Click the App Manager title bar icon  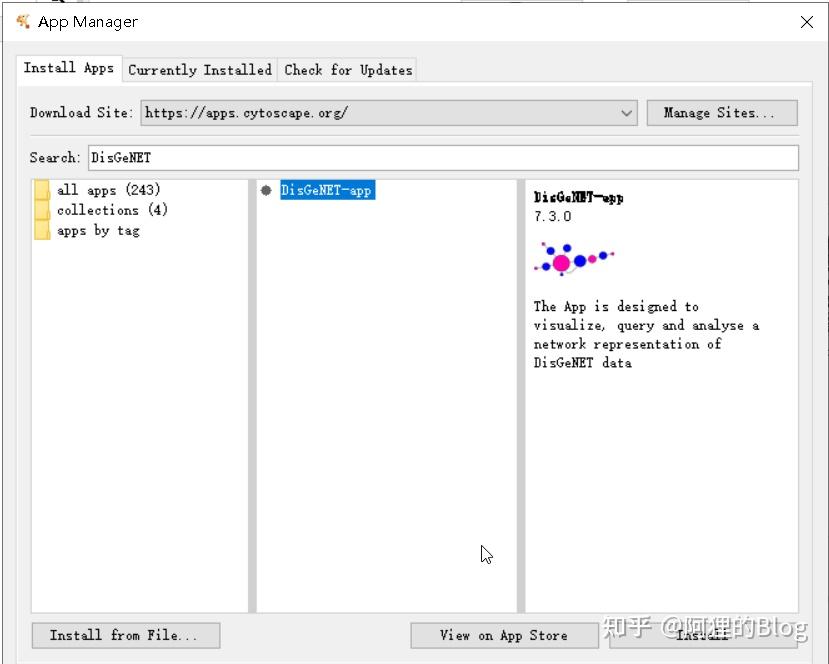pos(23,21)
